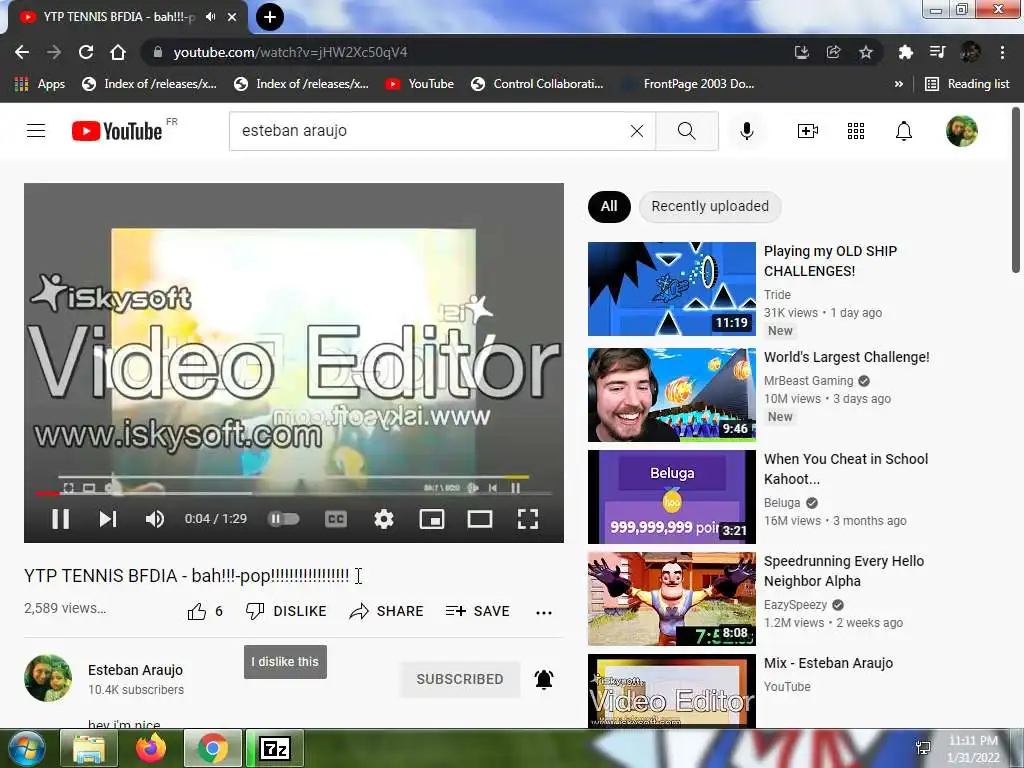This screenshot has height=768, width=1024.
Task: Install app icon in address bar
Action: (x=801, y=52)
